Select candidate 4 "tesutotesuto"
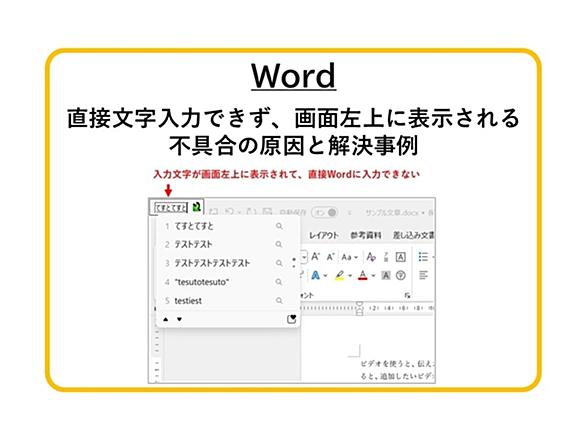This screenshot has width=586, height=440. pos(223,282)
